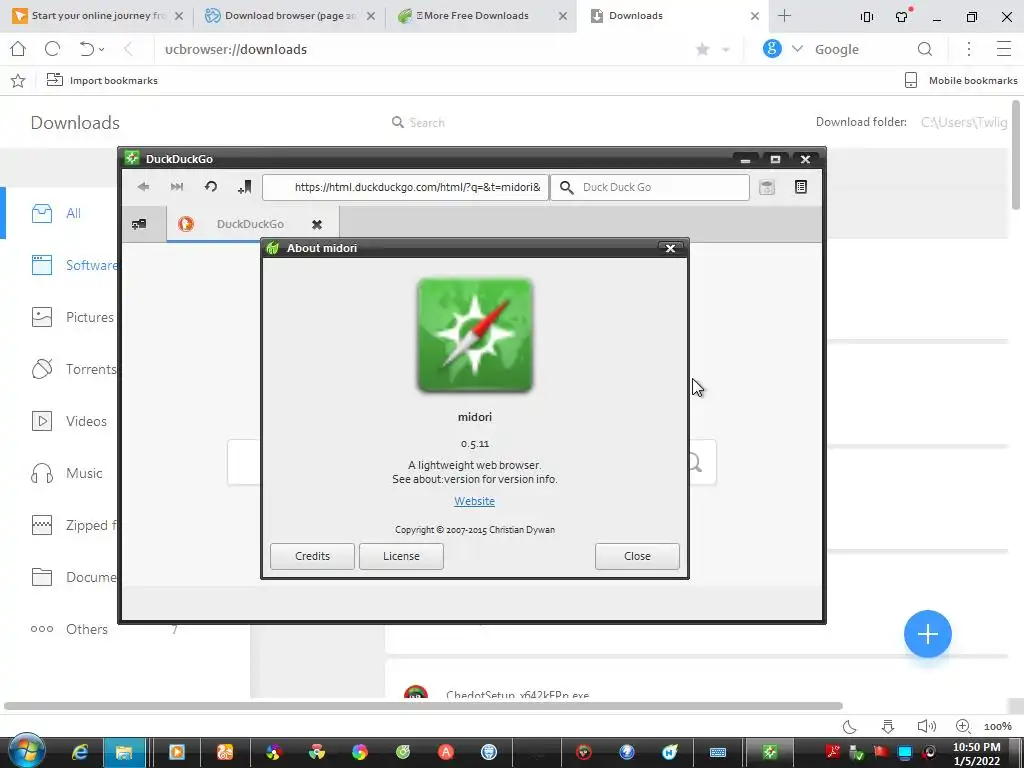The width and height of the screenshot is (1024, 768).
Task: Reload page in Midori toolbar
Action: [210, 187]
